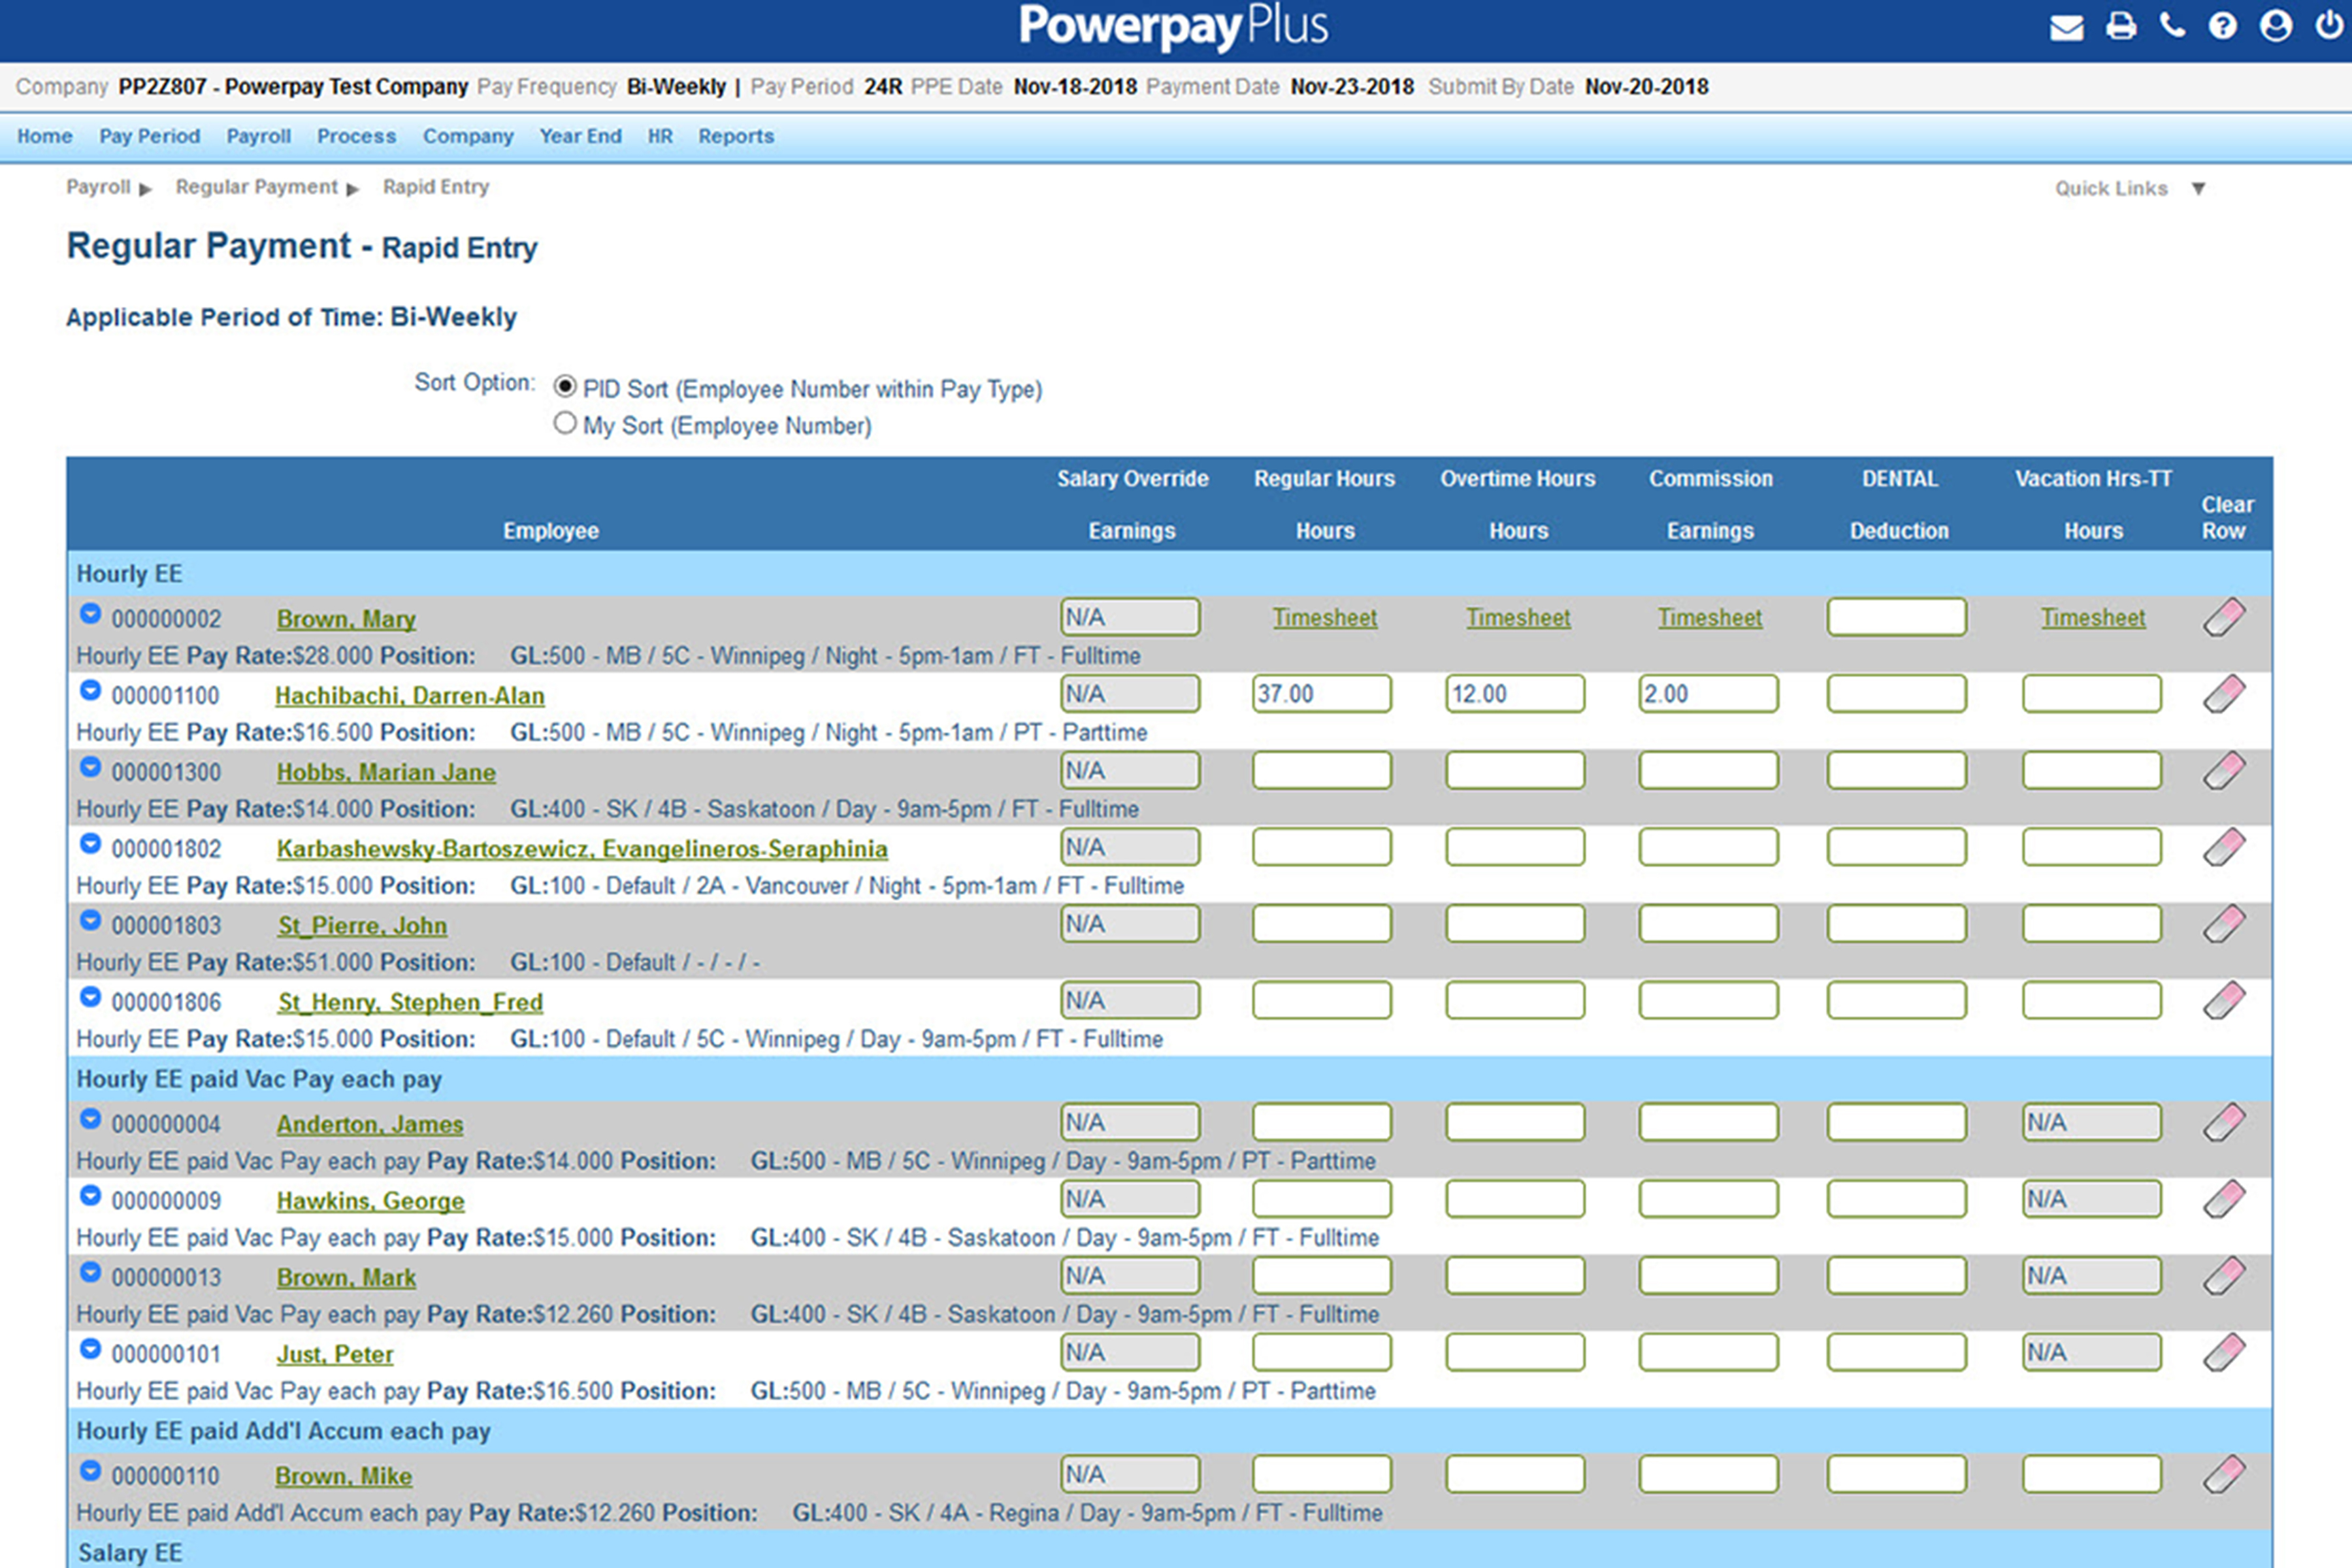This screenshot has height=1568, width=2352.
Task: Open Brown, Mike employee link
Action: tap(344, 1476)
